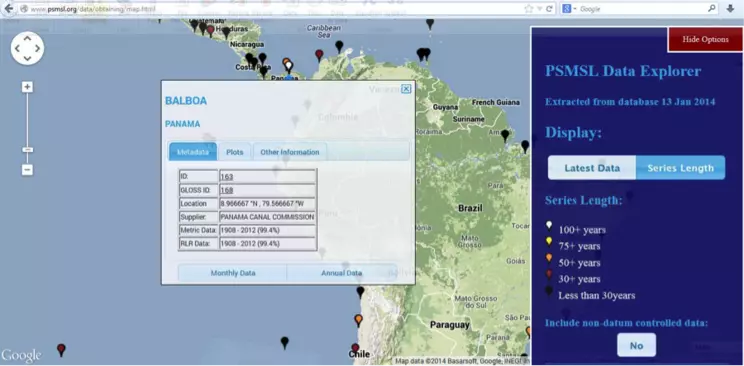Reload the page with the refresh icon
This screenshot has height=366, width=744.
pos(549,9)
